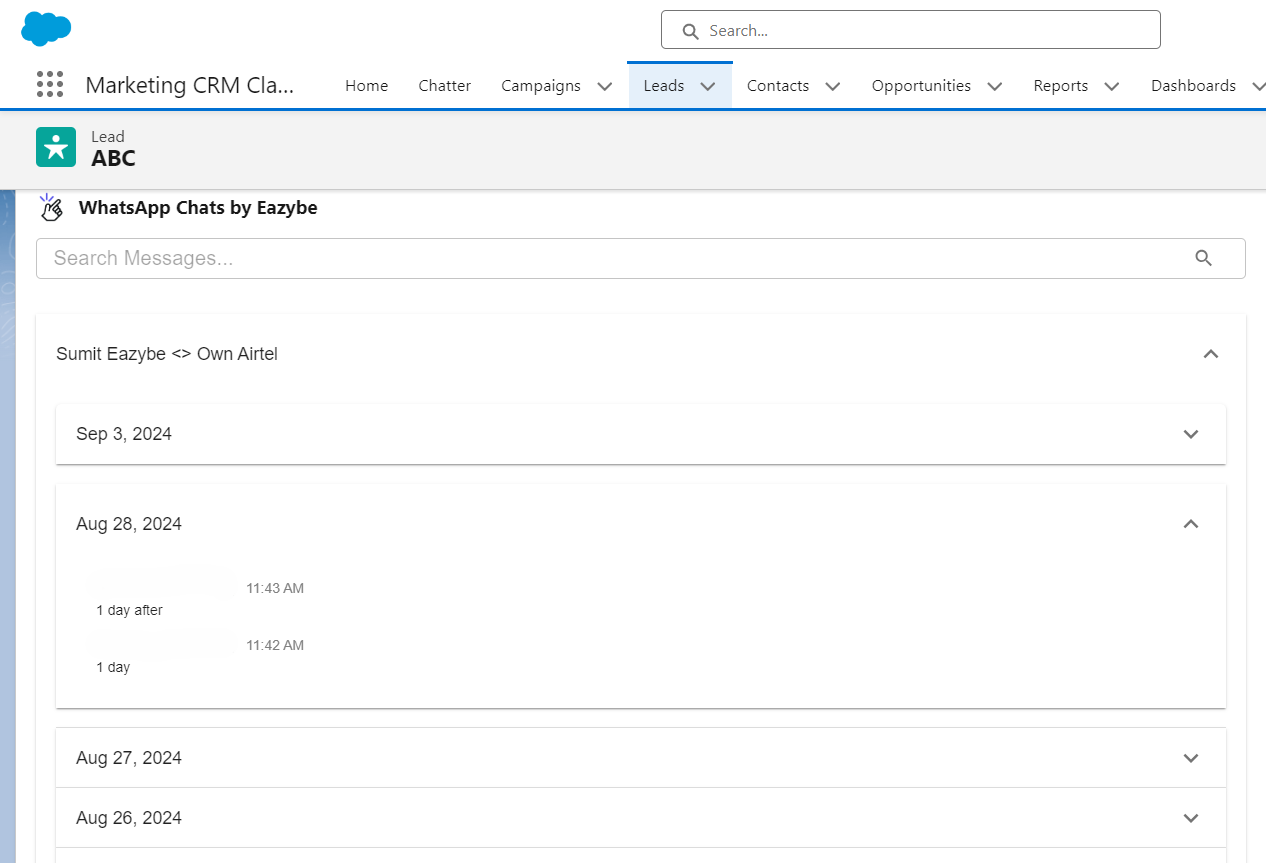Expand the Aug 26, 2024 section chevron
Image resolution: width=1266 pixels, height=863 pixels.
(x=1191, y=818)
